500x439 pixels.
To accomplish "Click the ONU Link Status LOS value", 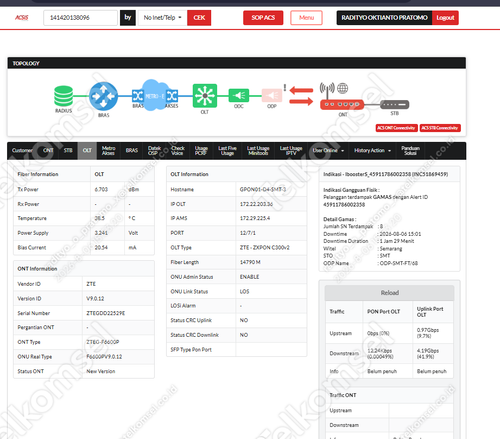I will click(244, 292).
